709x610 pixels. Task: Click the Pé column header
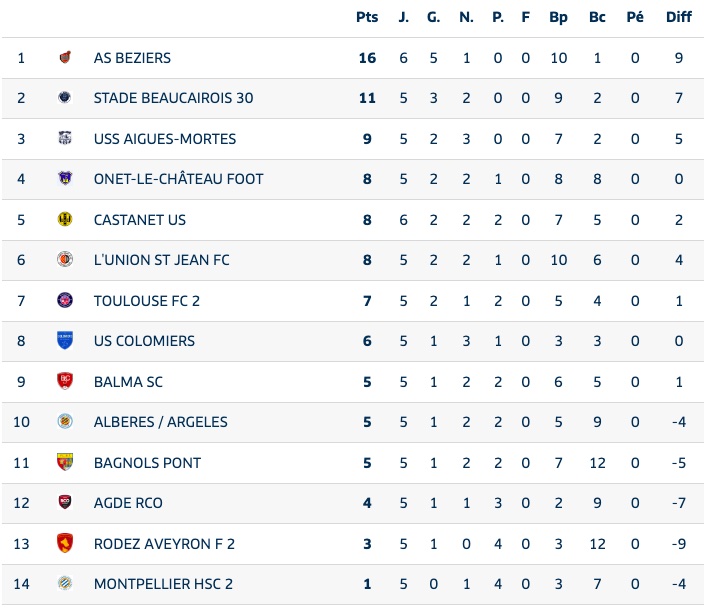(x=635, y=17)
